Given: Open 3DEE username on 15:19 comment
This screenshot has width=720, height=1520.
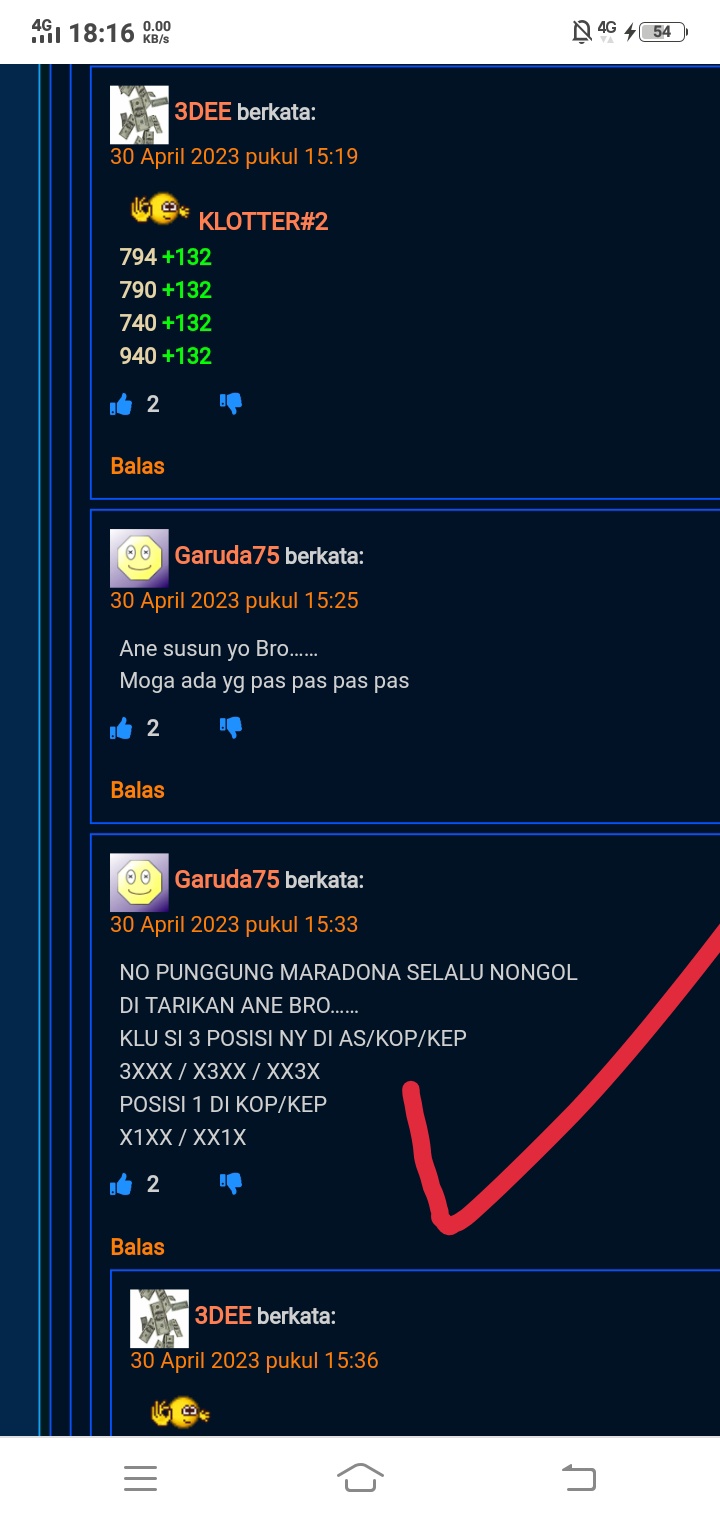Looking at the screenshot, I should [203, 112].
